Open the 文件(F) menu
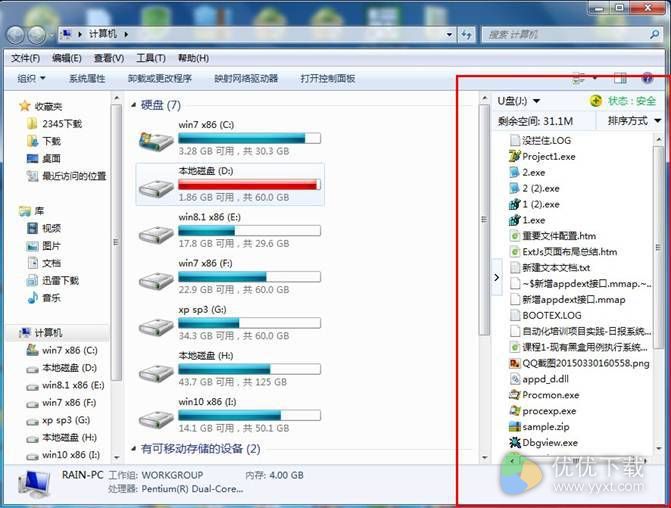The width and height of the screenshot is (671, 508). pos(25,58)
